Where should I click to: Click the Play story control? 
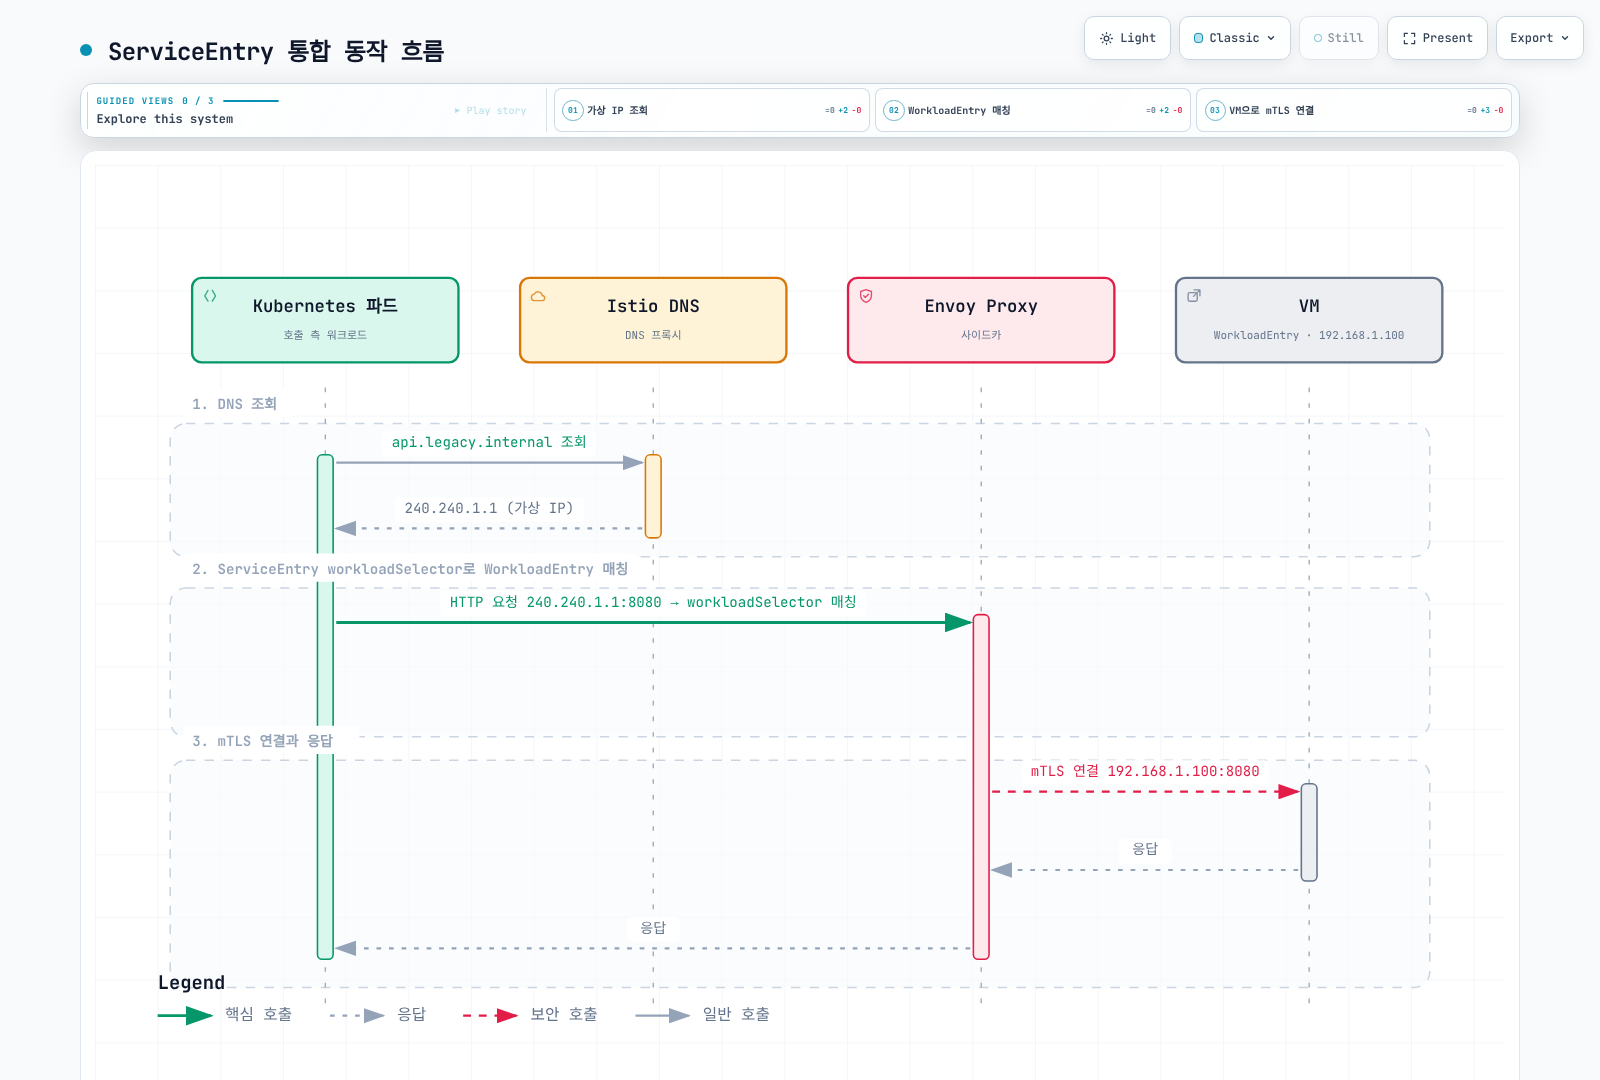pyautogui.click(x=490, y=111)
